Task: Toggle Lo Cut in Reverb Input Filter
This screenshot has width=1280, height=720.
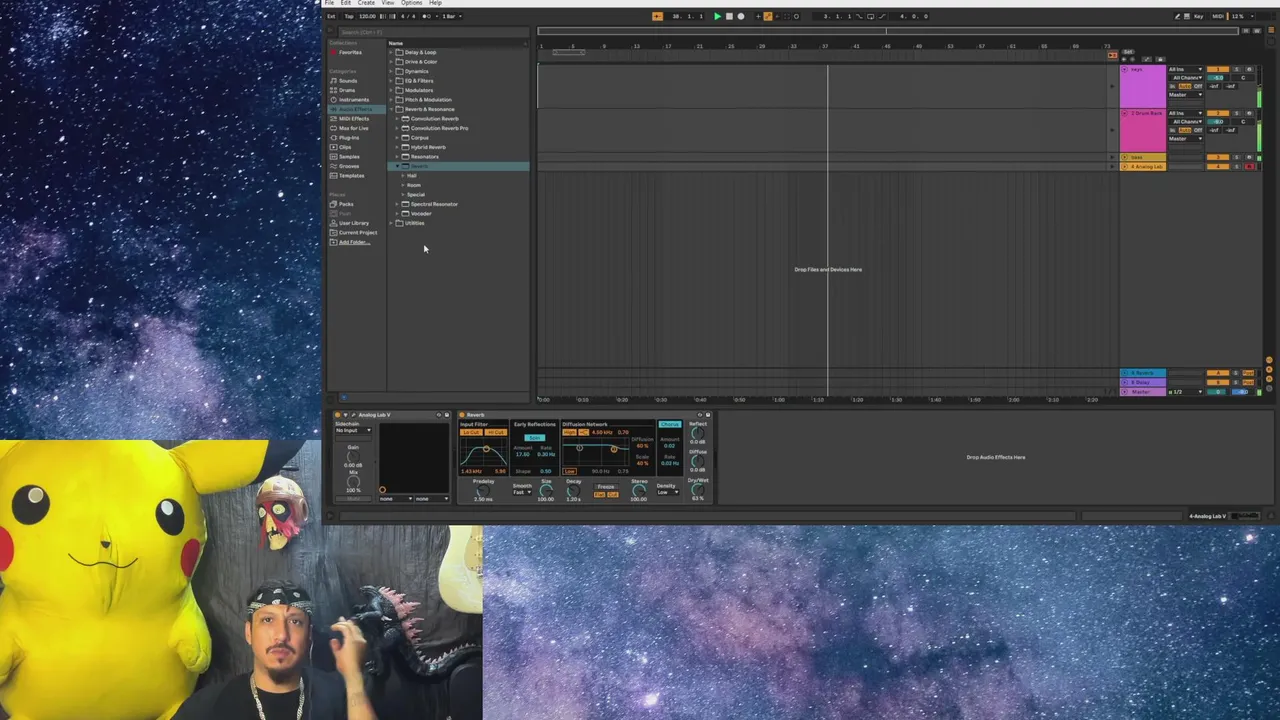Action: 471,432
